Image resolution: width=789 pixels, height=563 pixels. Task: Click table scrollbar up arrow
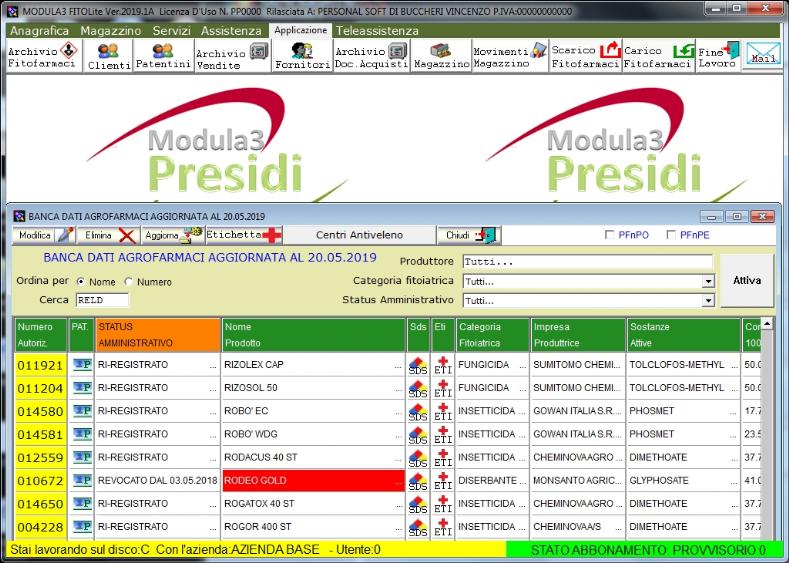coord(767,324)
